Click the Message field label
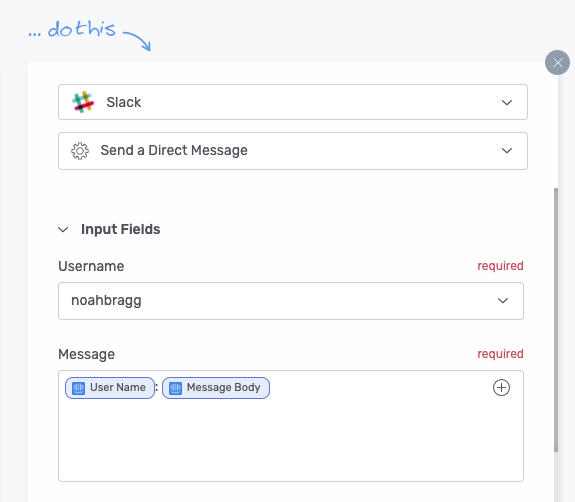 tap(87, 354)
